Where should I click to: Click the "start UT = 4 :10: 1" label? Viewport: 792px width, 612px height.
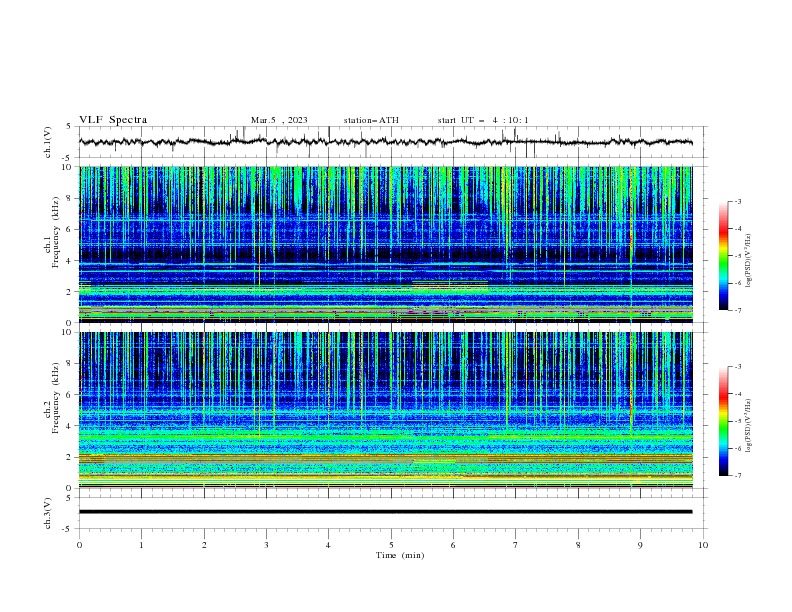pyautogui.click(x=483, y=120)
